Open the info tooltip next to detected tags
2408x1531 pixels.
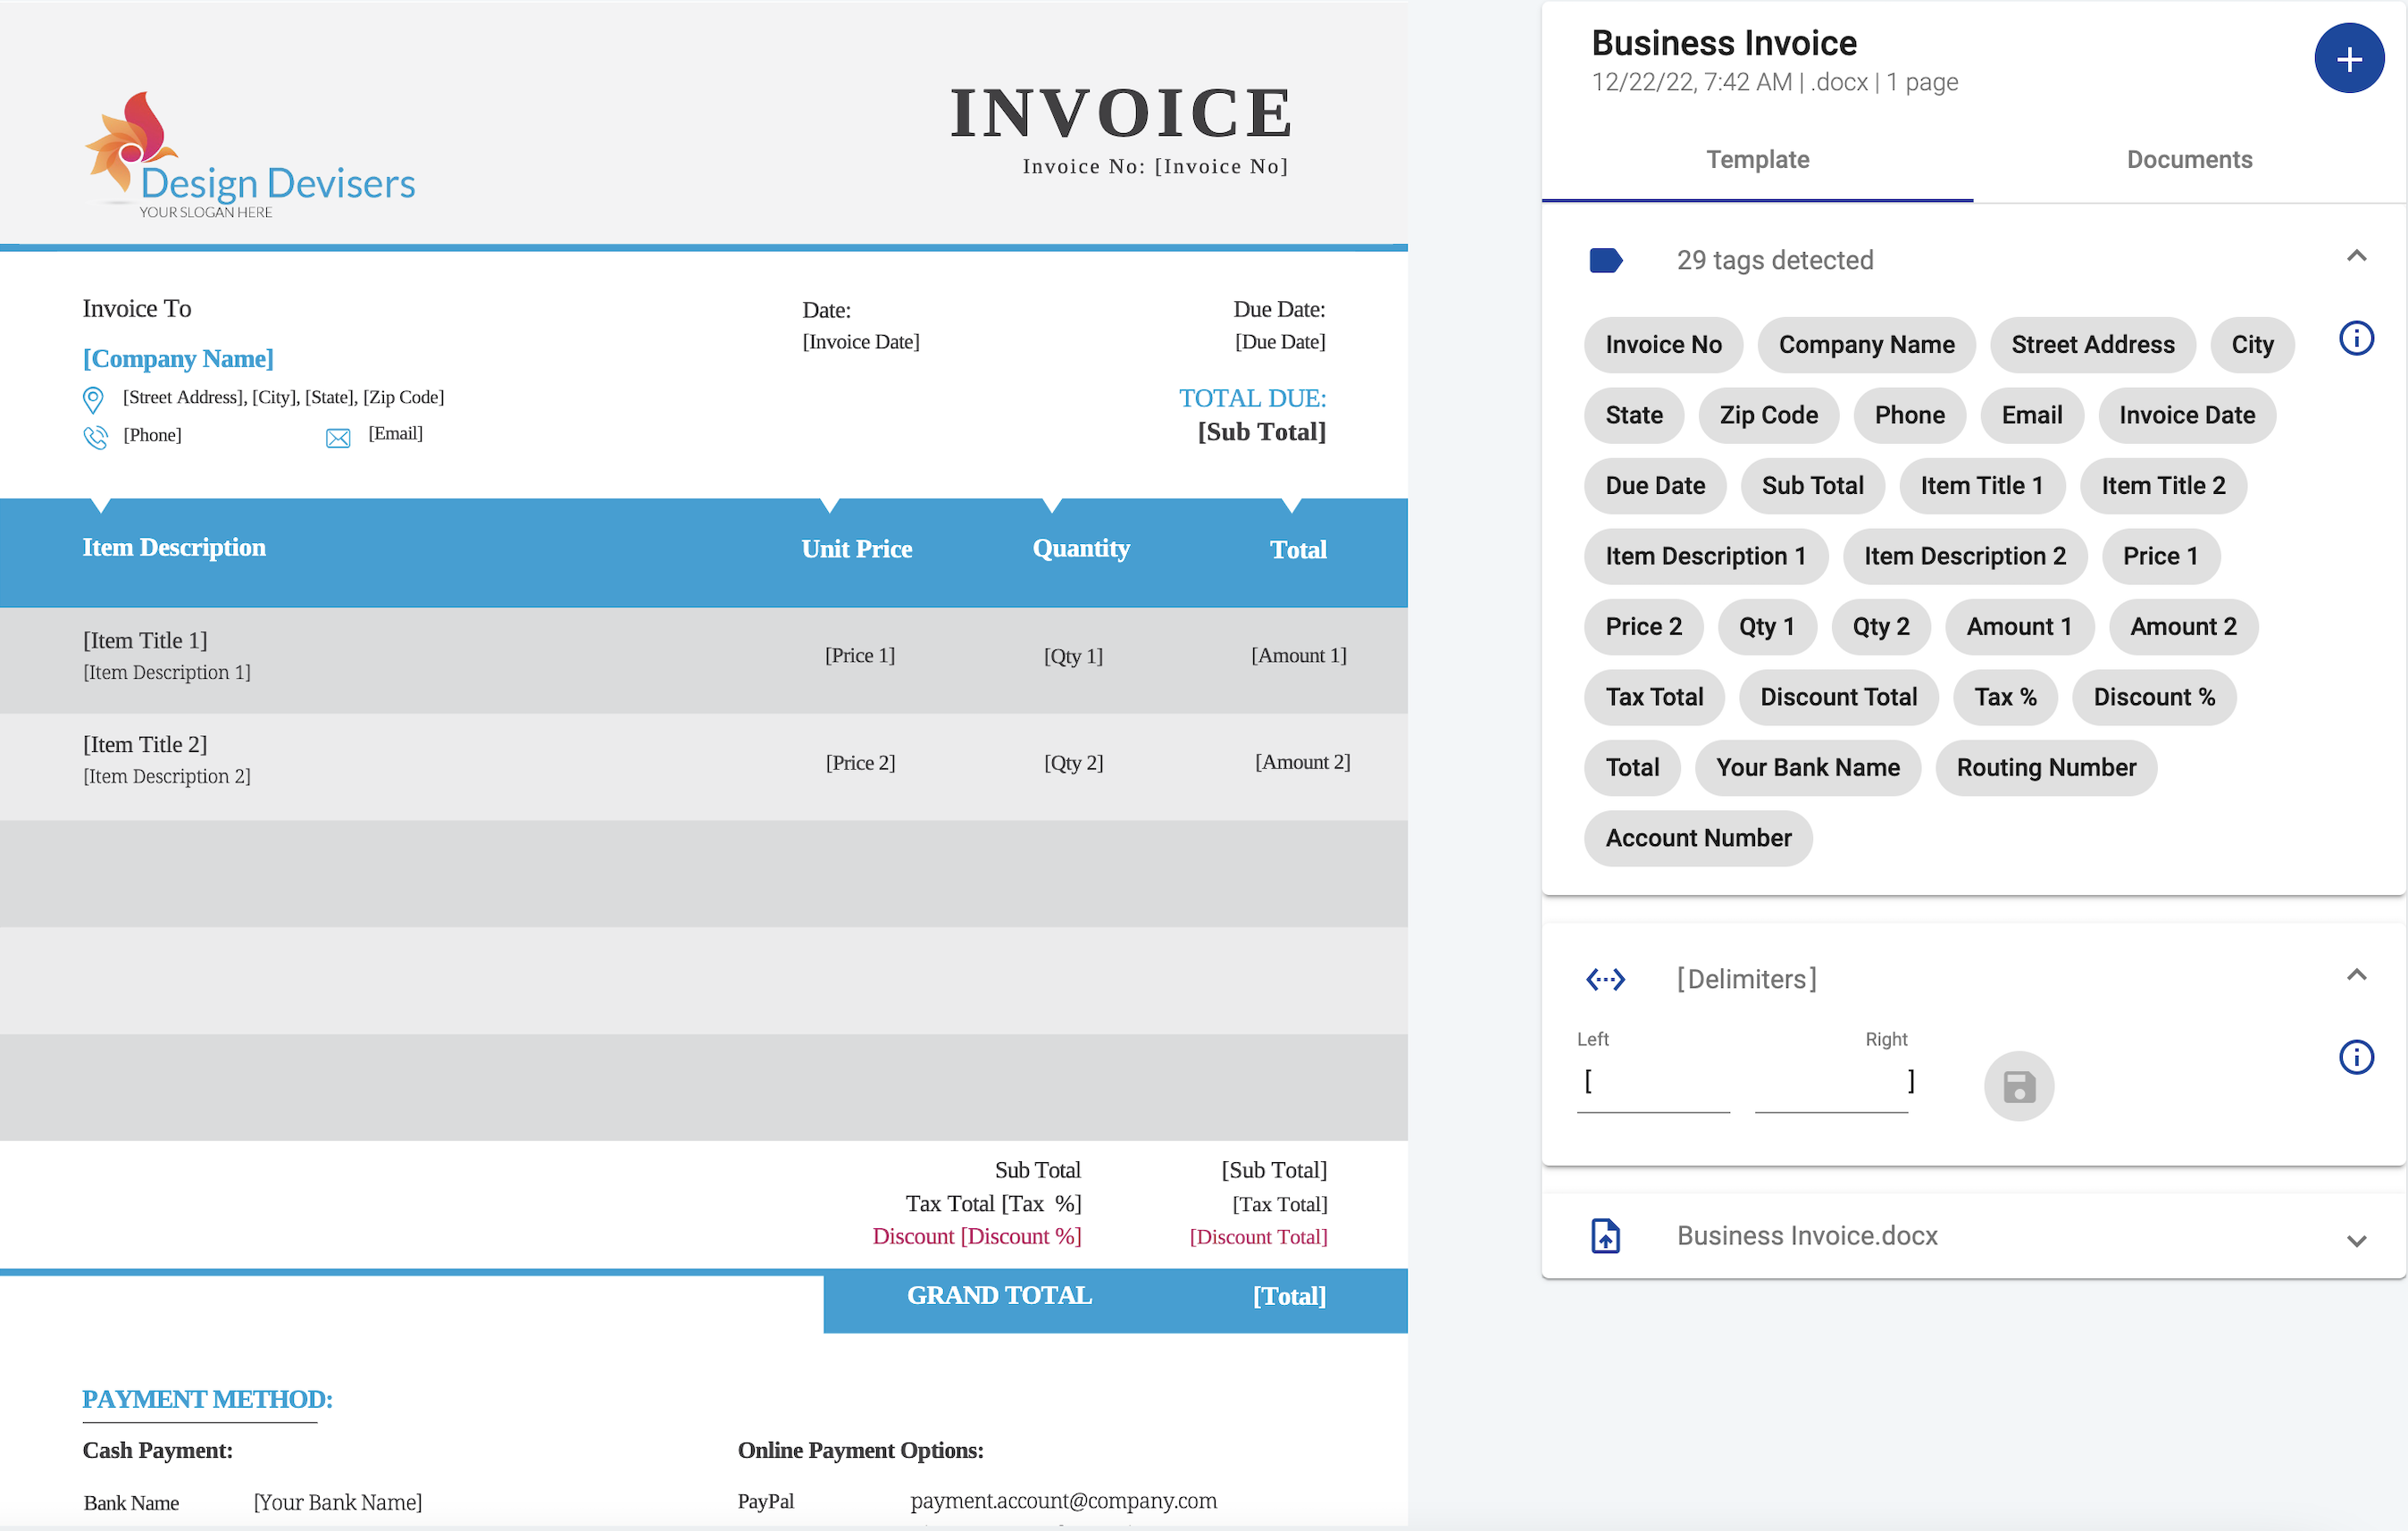coord(2357,338)
